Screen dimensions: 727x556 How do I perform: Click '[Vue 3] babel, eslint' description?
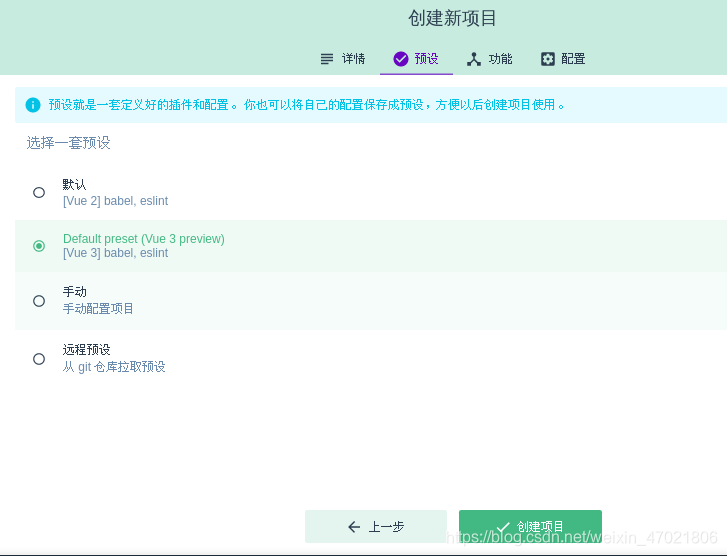pyautogui.click(x=115, y=253)
